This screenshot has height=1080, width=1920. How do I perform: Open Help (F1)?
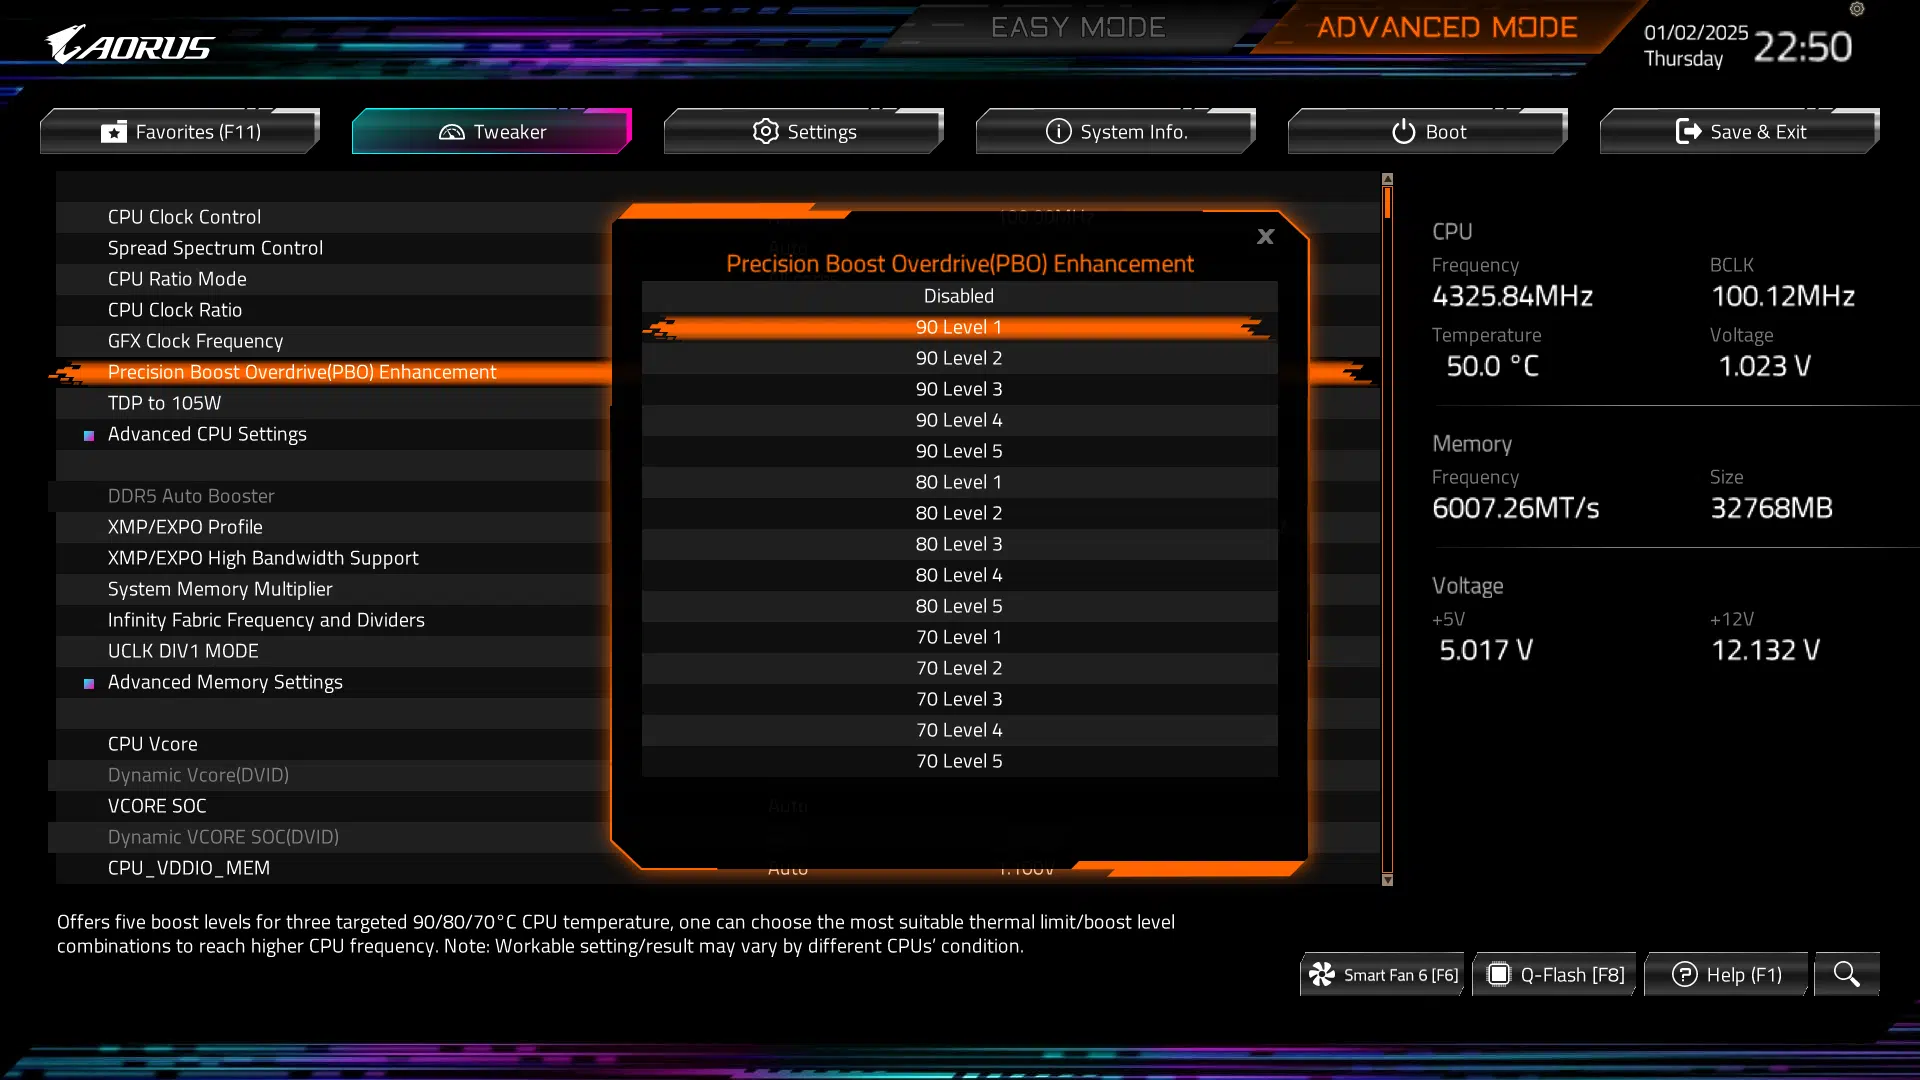(1726, 974)
